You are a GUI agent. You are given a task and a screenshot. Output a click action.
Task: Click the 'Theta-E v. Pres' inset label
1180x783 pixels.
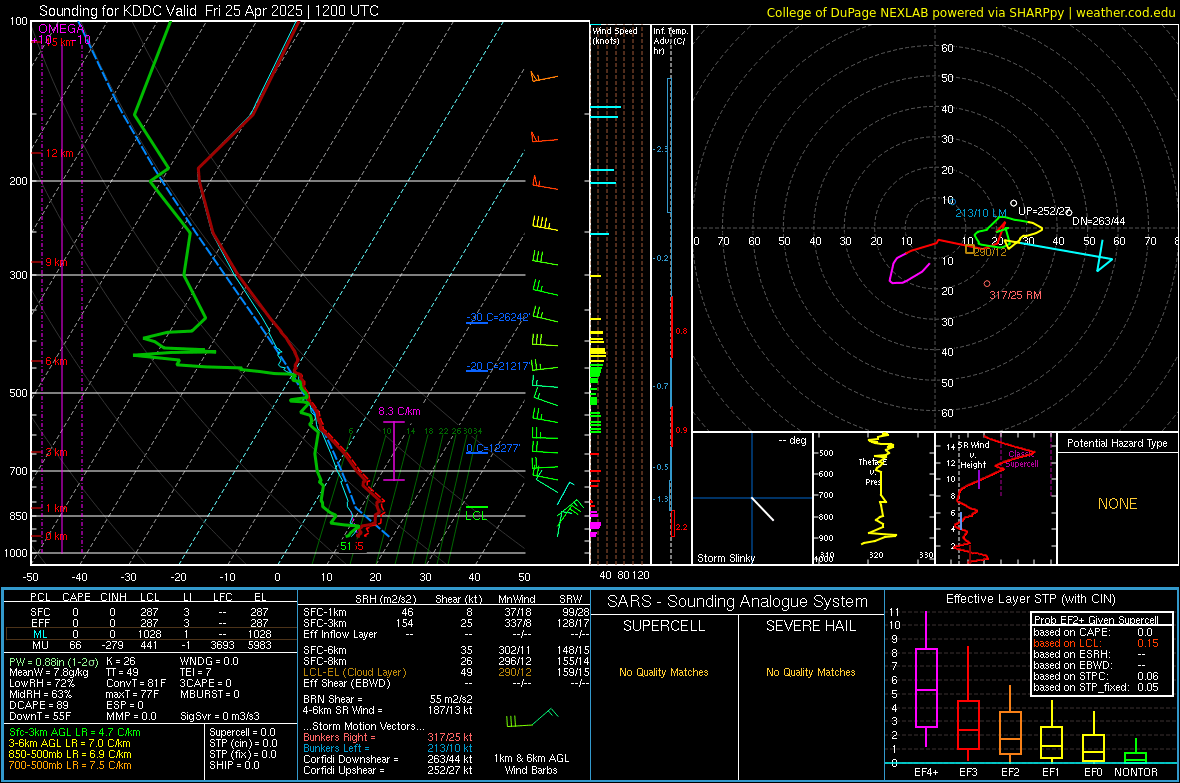point(871,472)
